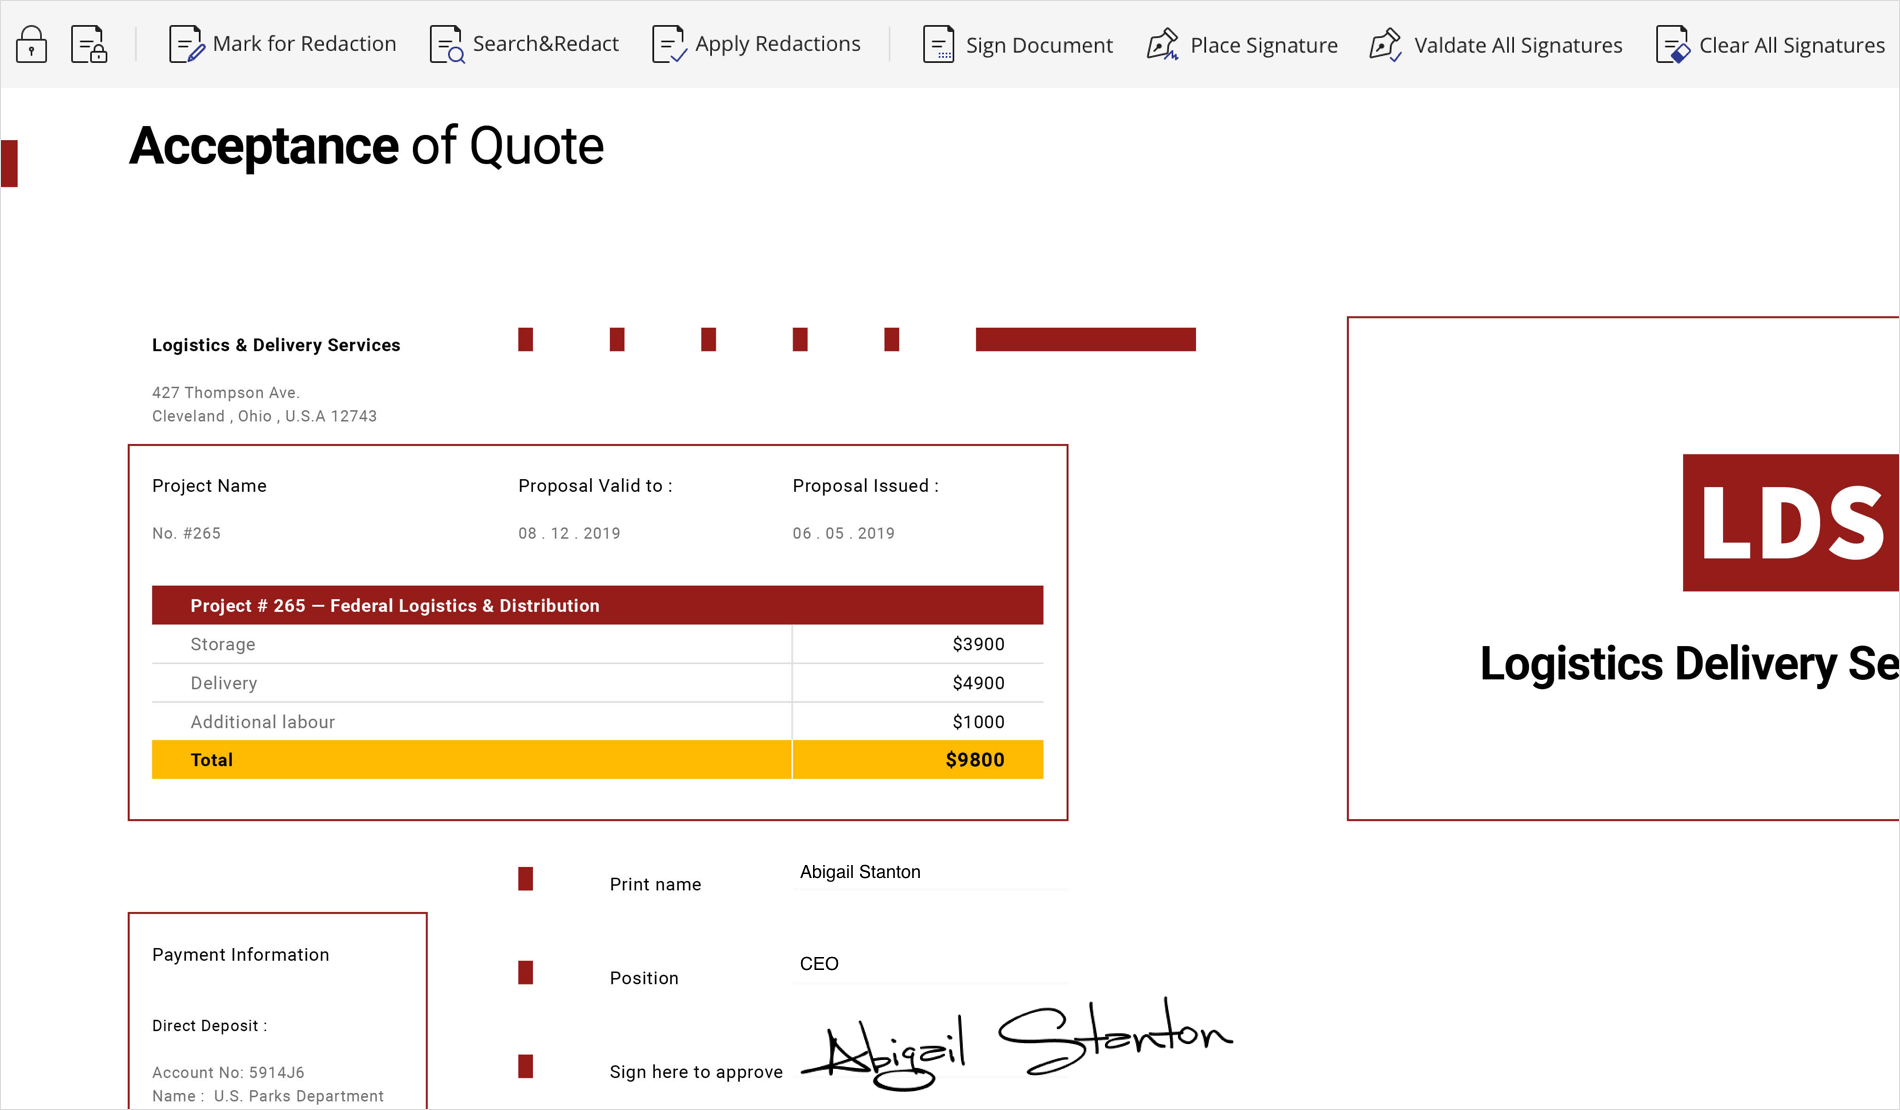Click the Mark for Redaction label

(x=304, y=44)
